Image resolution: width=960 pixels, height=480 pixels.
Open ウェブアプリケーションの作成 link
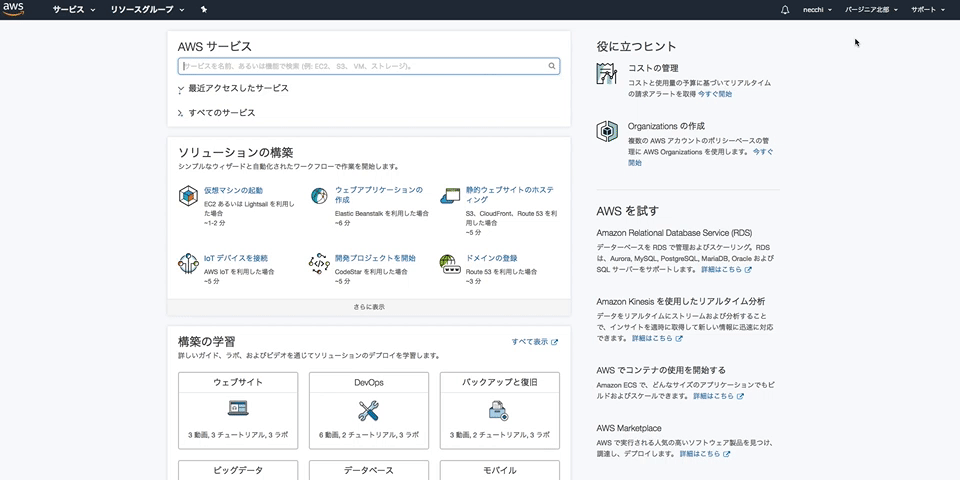379,195
